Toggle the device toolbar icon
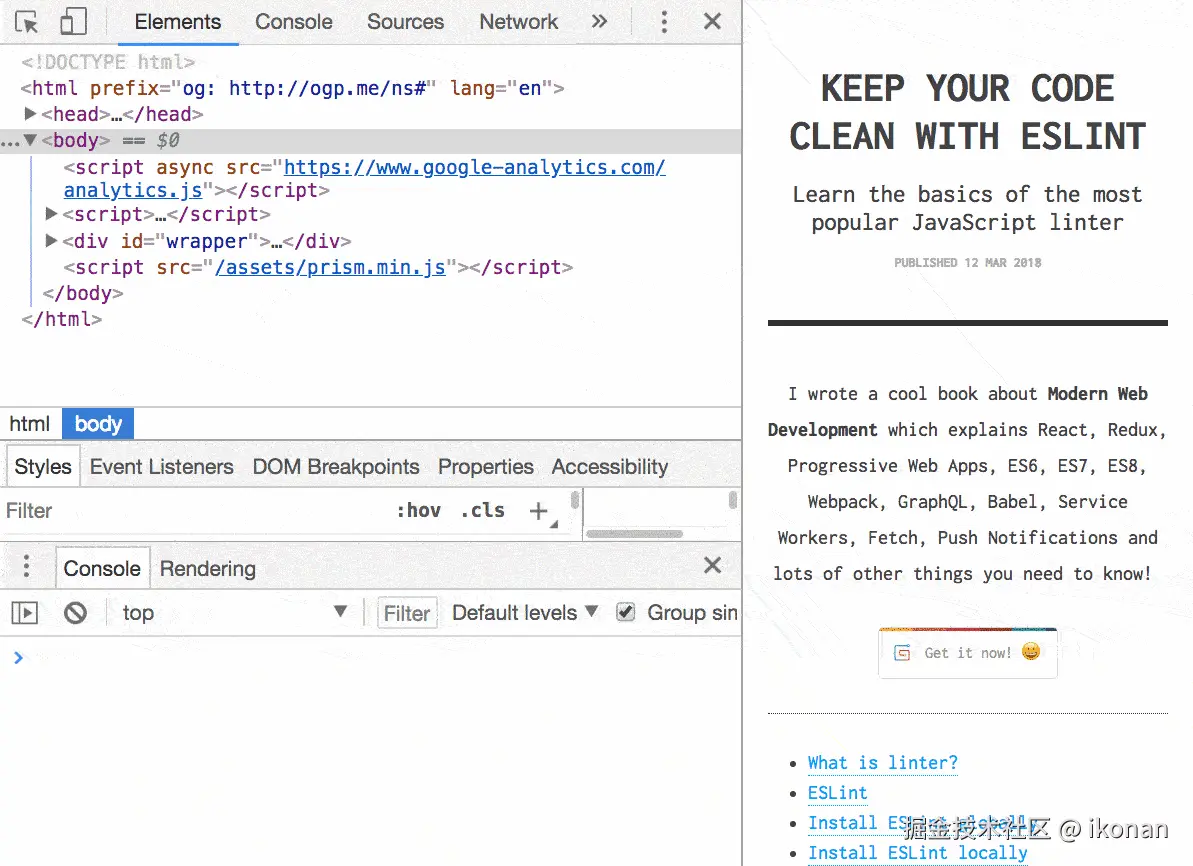The width and height of the screenshot is (1193, 866). [73, 21]
